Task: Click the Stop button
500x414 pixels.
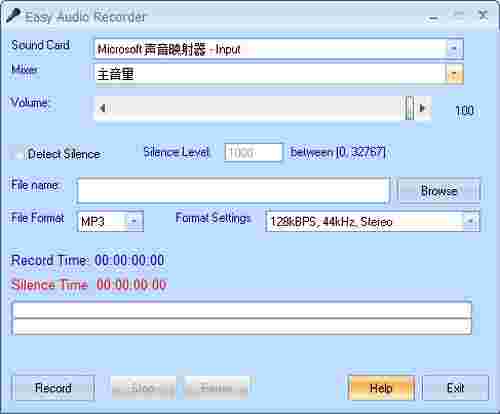Action: pyautogui.click(x=143, y=388)
